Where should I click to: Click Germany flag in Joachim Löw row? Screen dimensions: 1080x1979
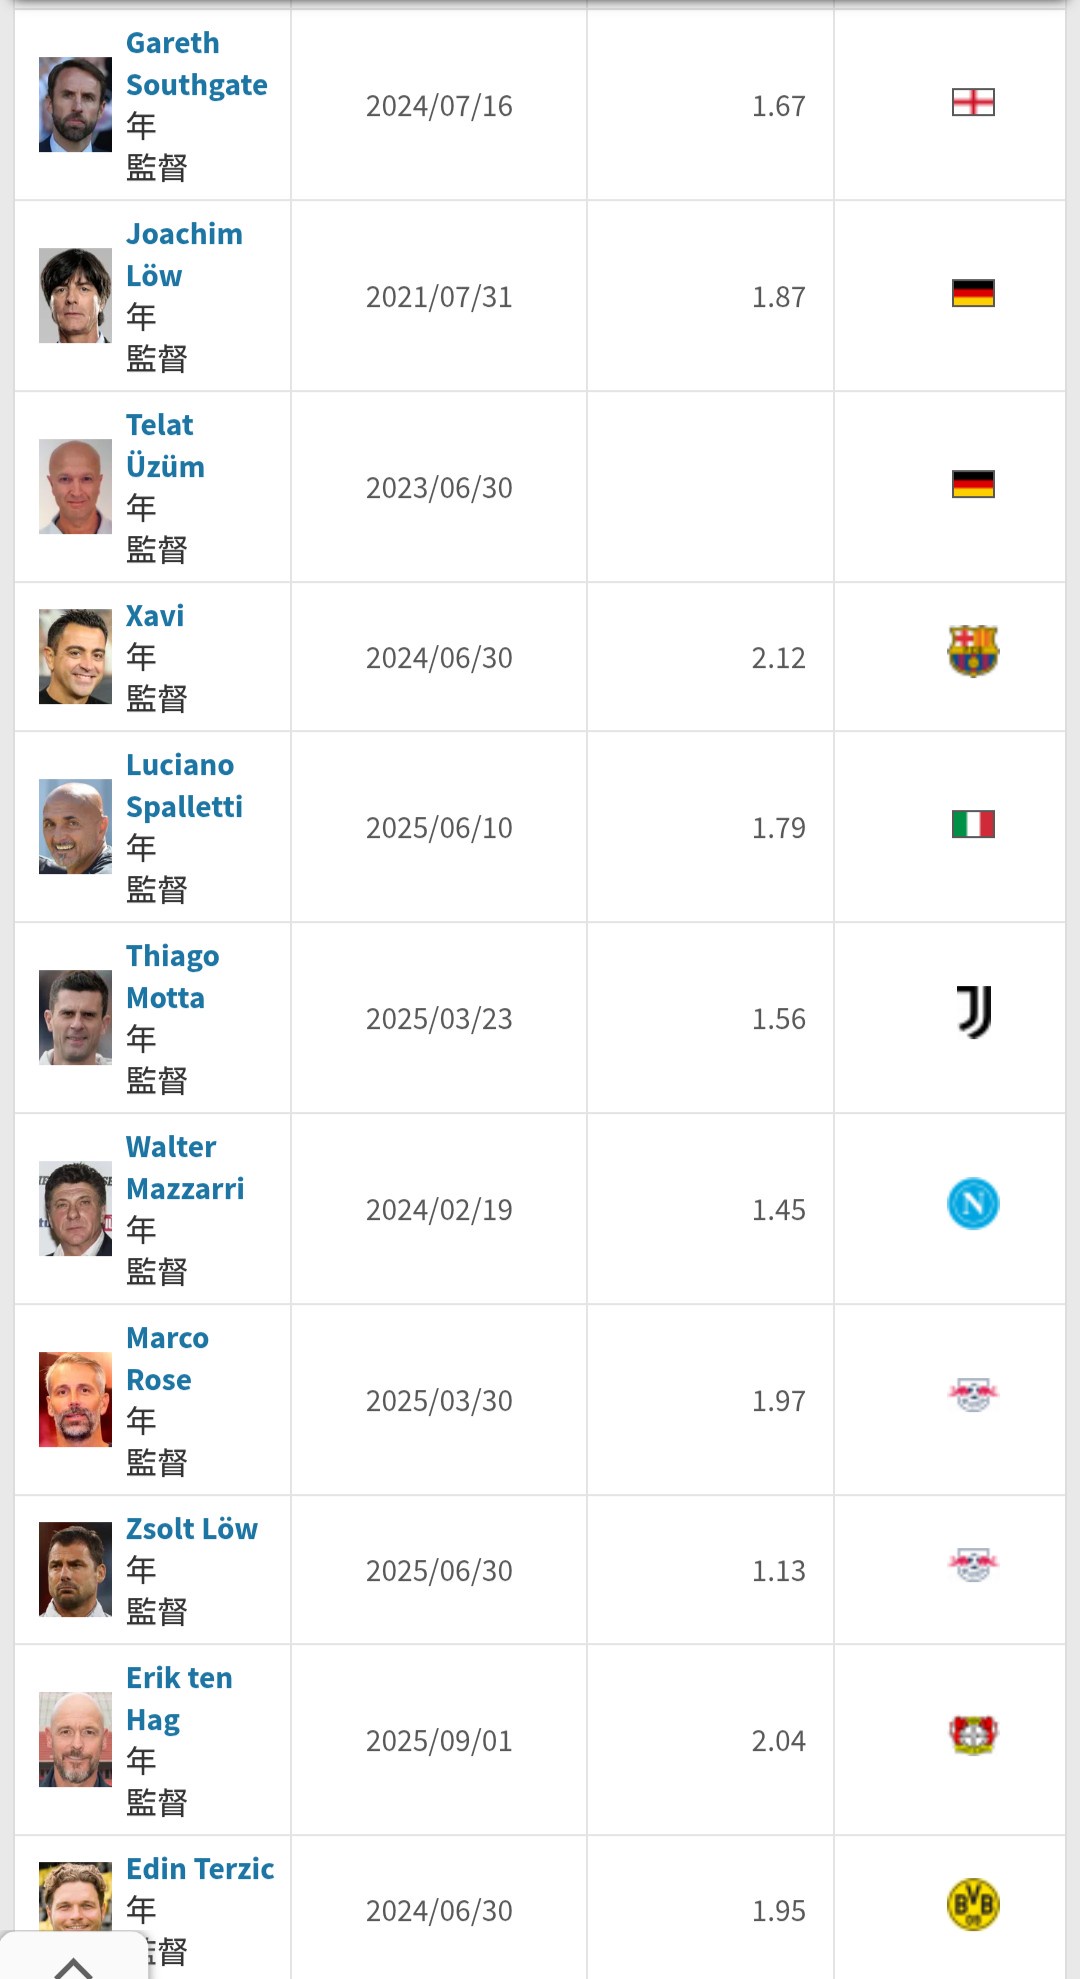[973, 294]
